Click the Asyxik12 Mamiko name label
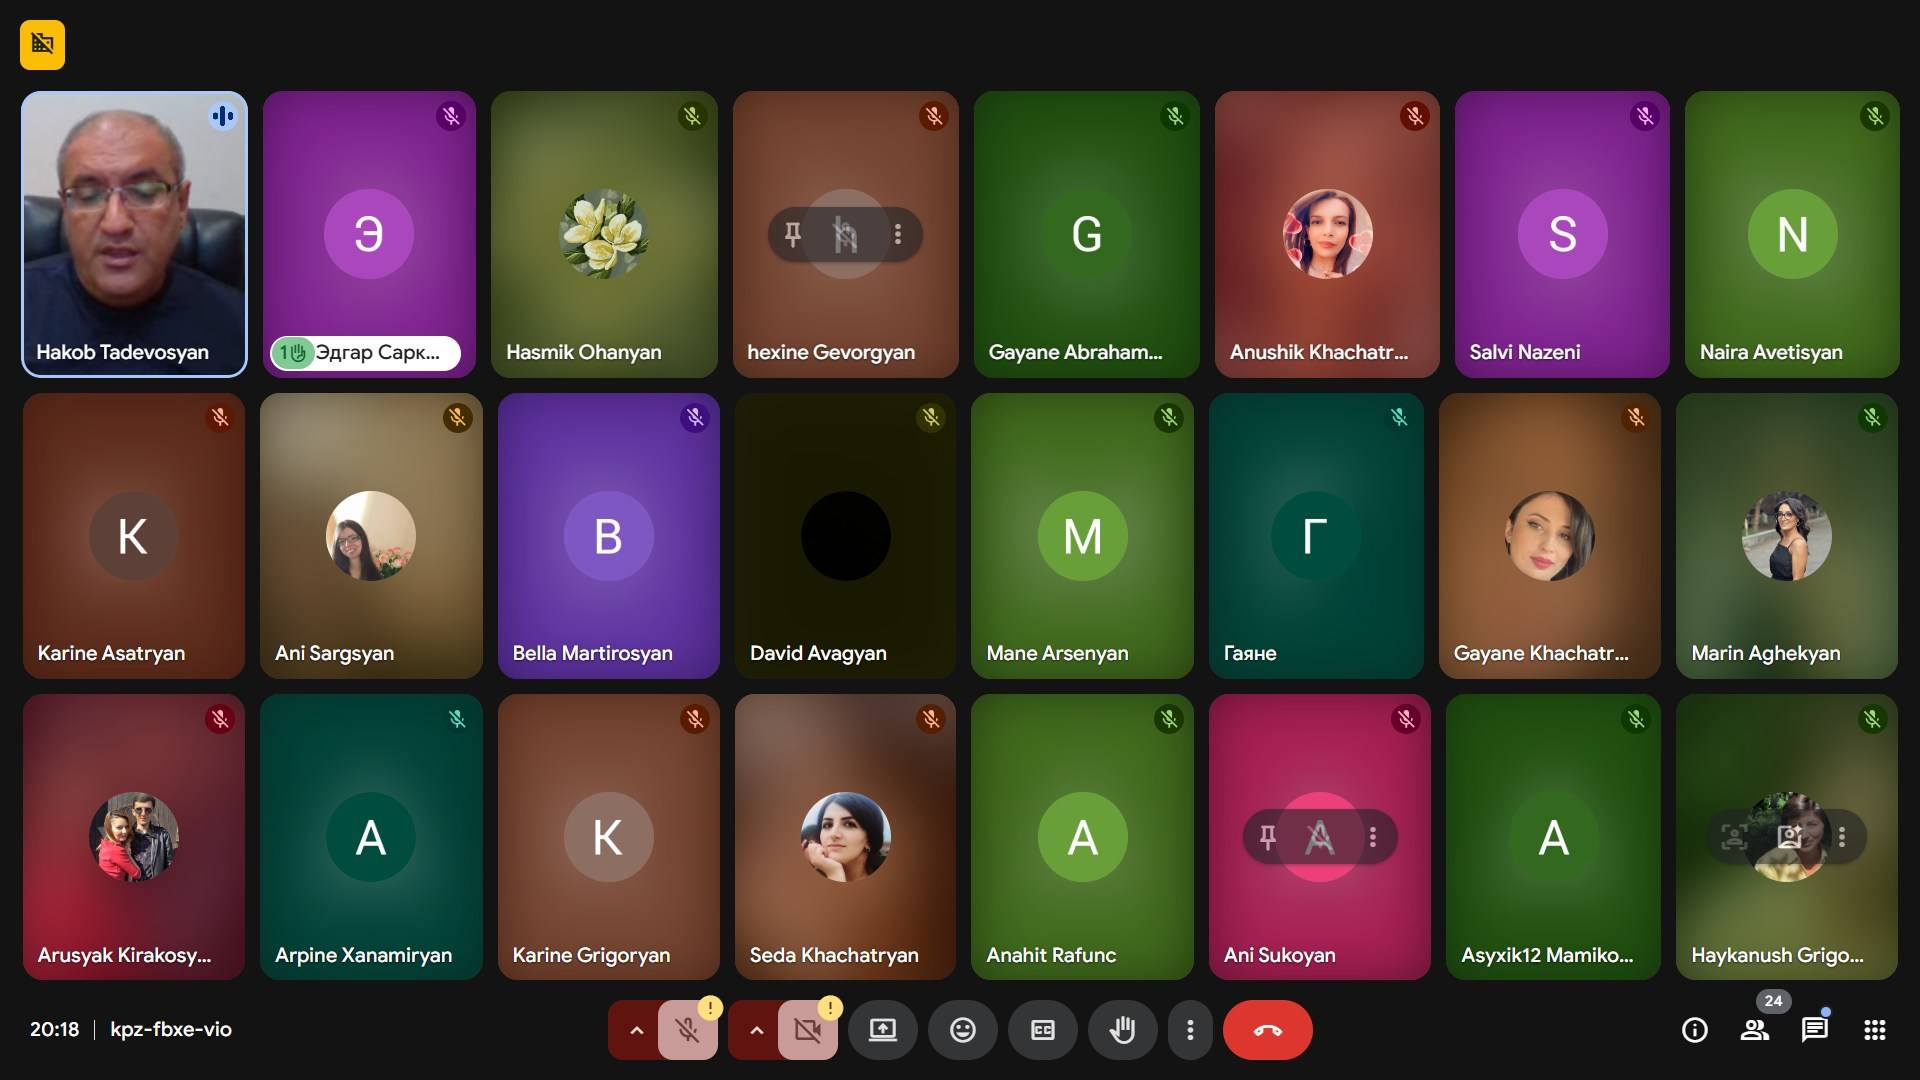1920x1080 pixels. click(1547, 955)
